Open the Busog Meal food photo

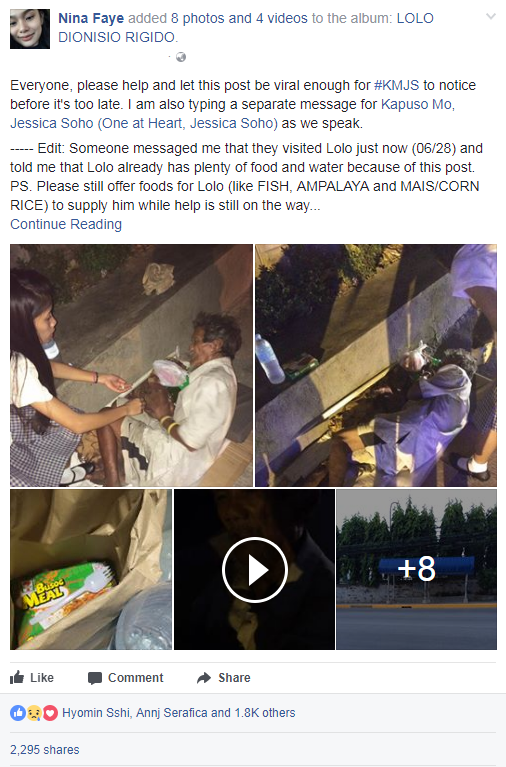point(91,570)
